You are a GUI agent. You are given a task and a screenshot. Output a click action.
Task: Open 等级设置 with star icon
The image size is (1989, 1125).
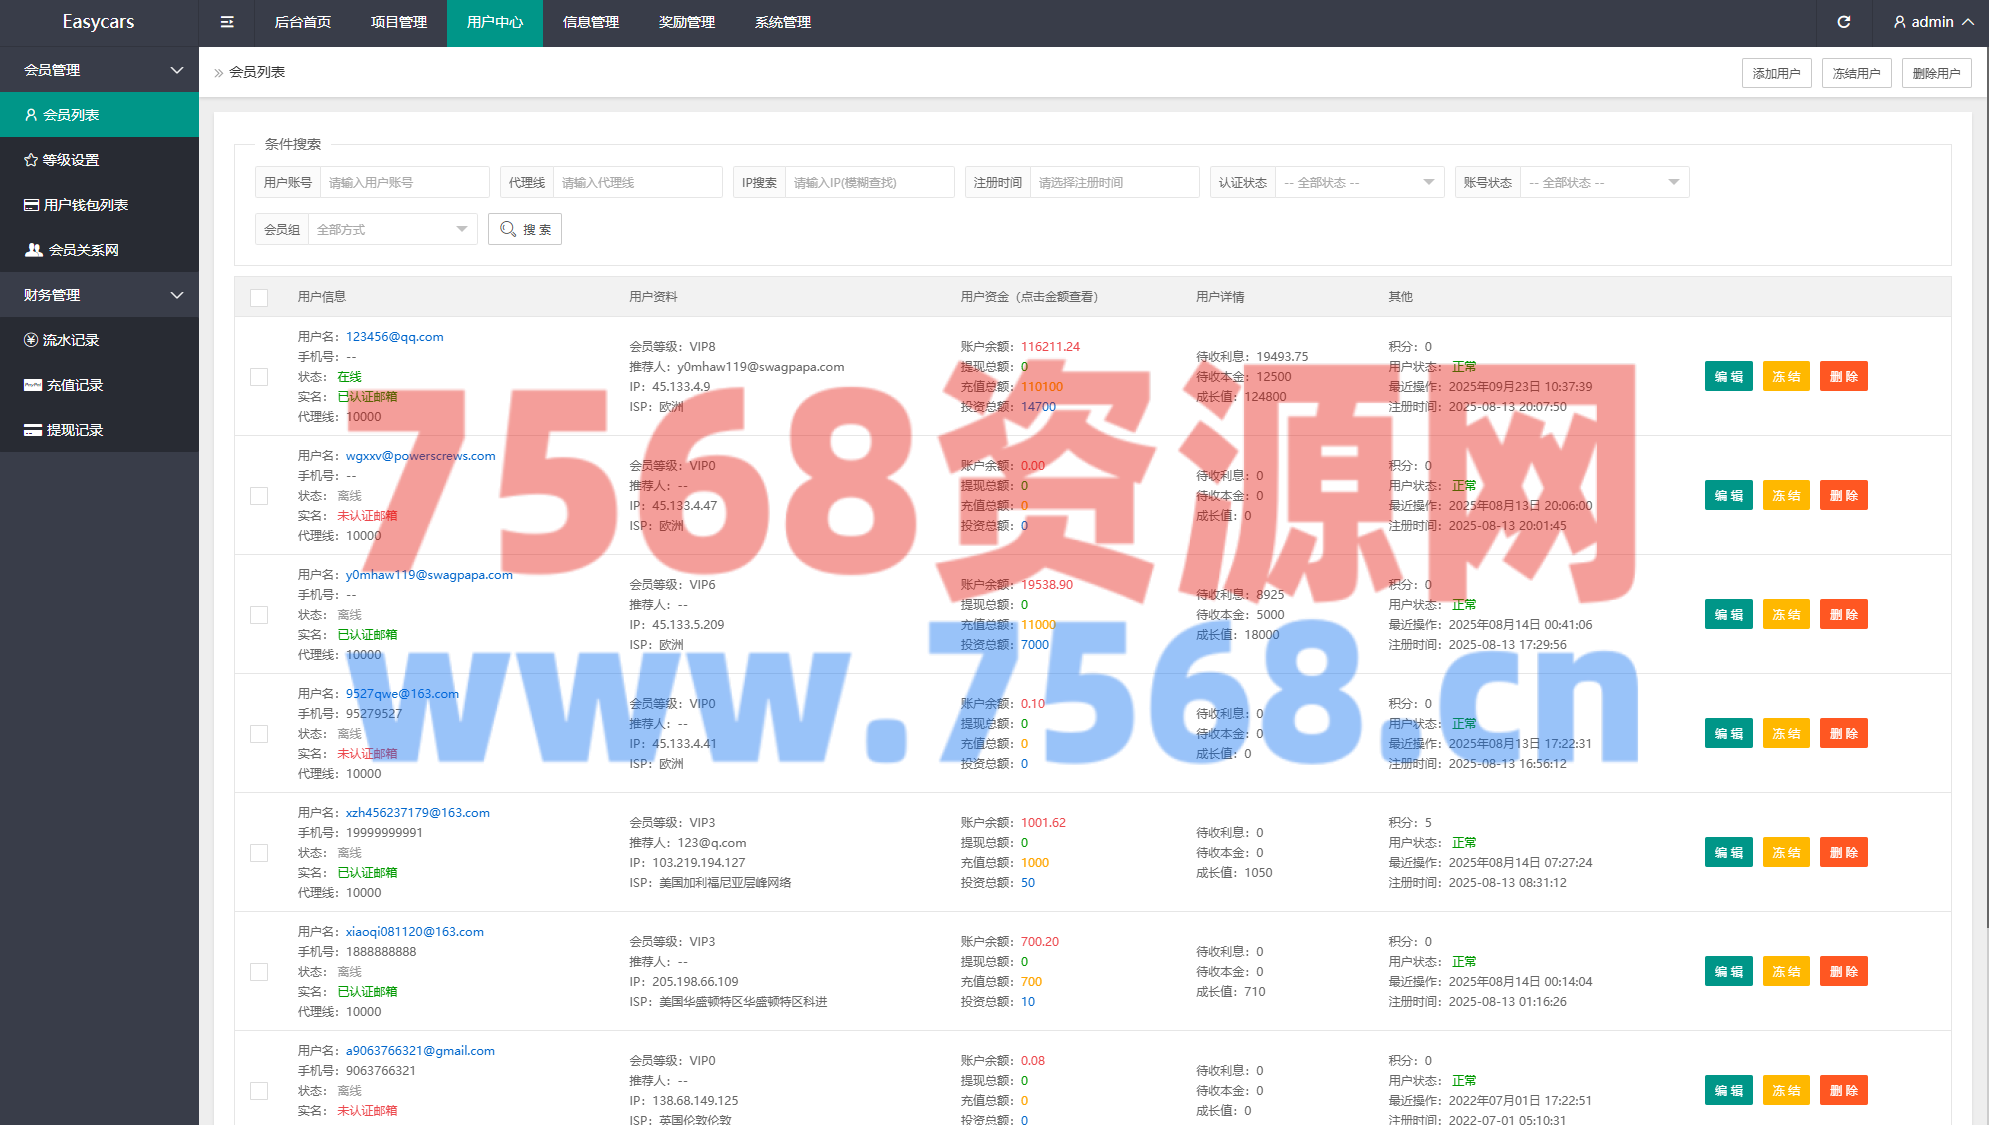tap(70, 160)
